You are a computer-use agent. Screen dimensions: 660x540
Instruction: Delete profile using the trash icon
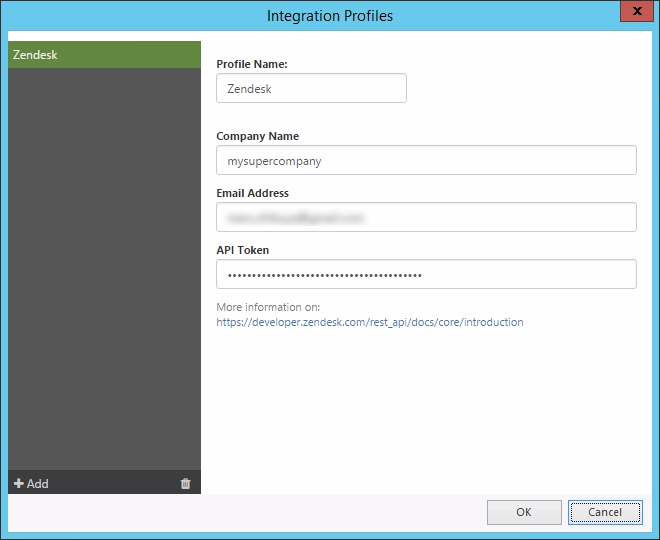click(x=186, y=483)
